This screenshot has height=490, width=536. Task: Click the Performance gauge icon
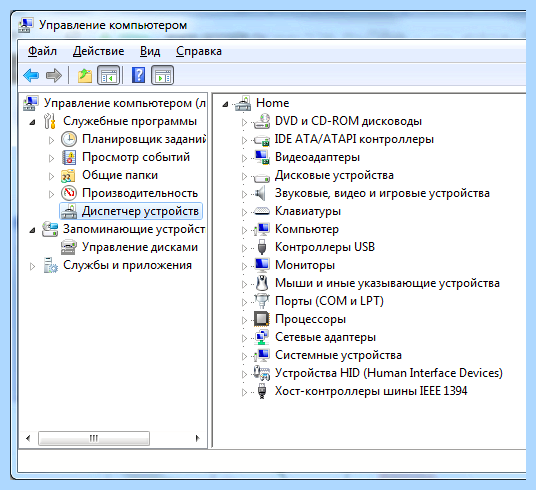click(69, 193)
